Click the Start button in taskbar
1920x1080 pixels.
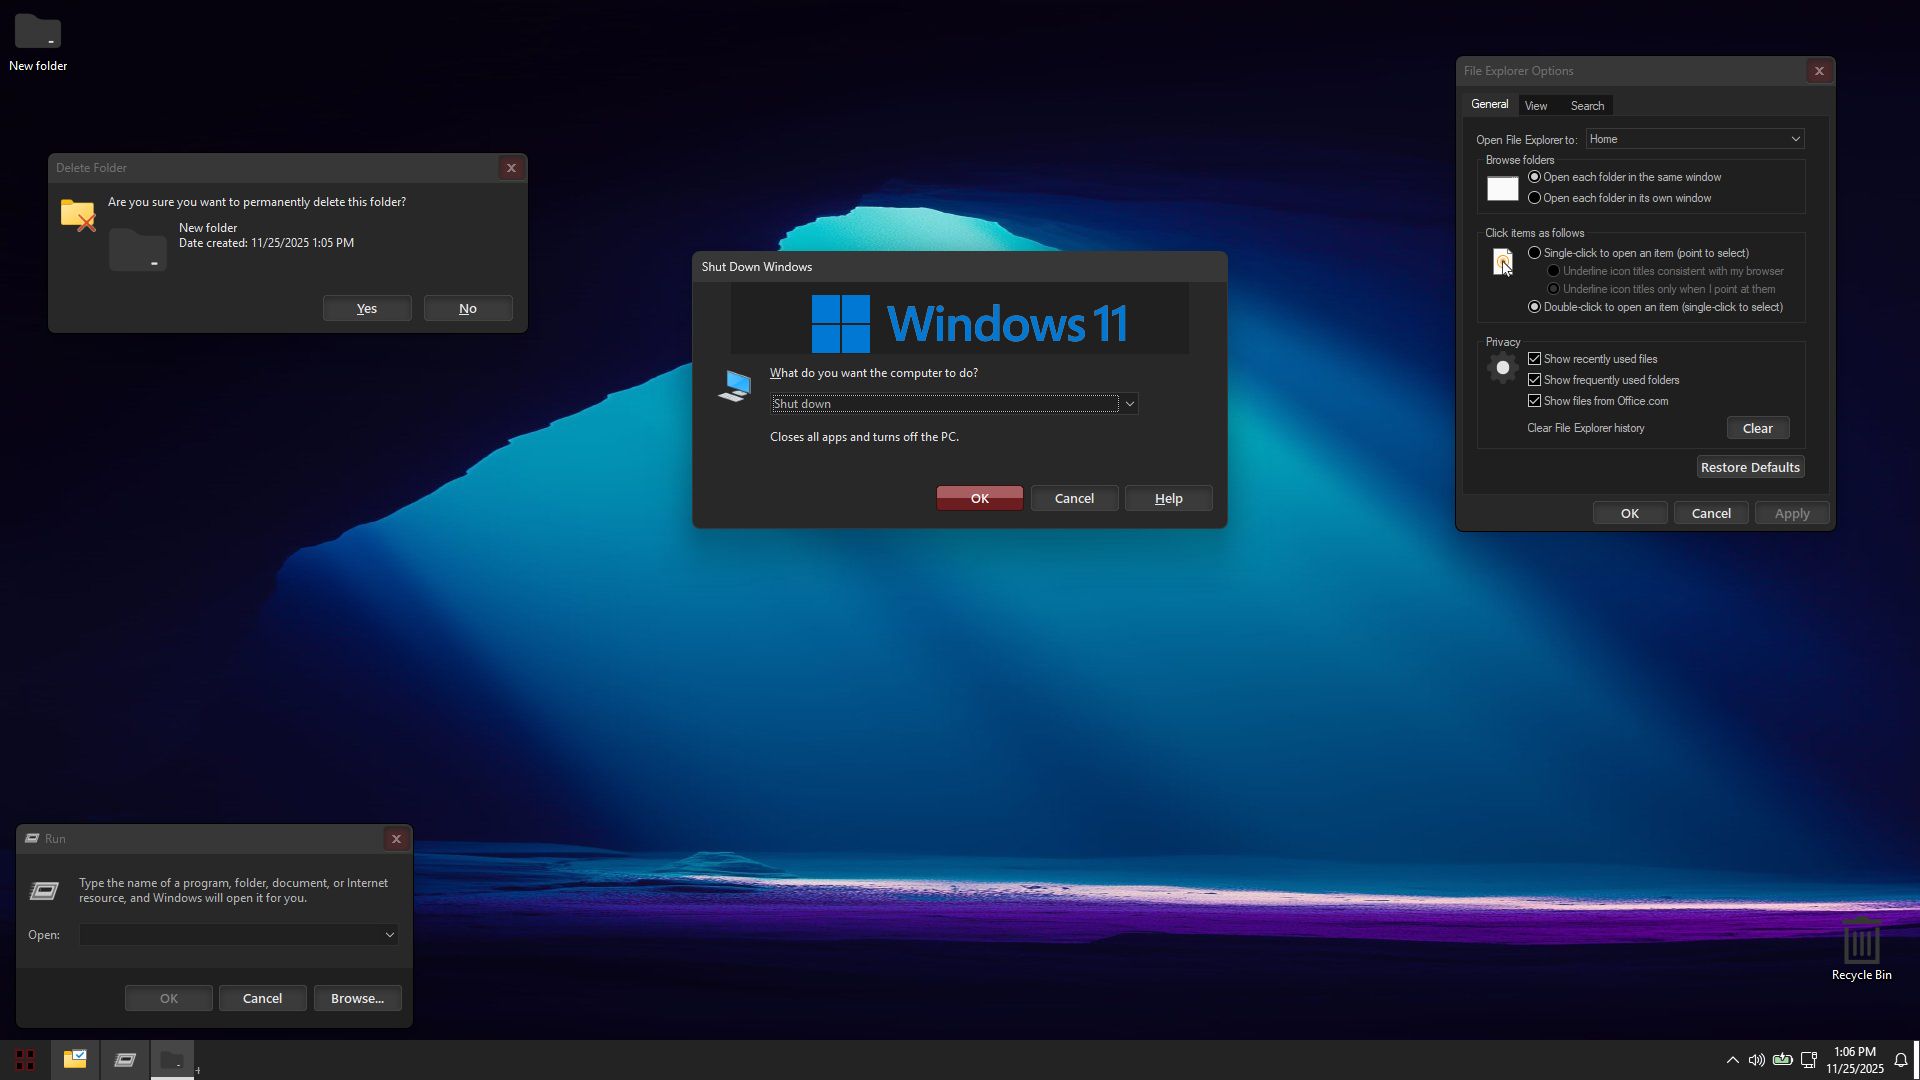click(25, 1060)
